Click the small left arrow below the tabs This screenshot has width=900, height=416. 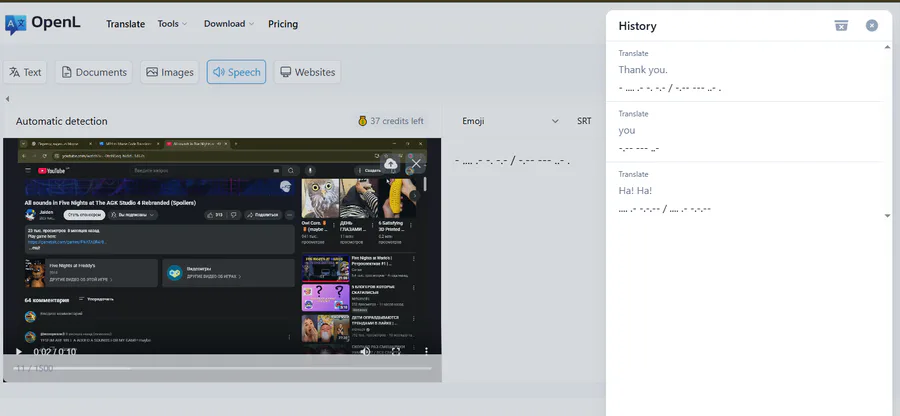7,99
